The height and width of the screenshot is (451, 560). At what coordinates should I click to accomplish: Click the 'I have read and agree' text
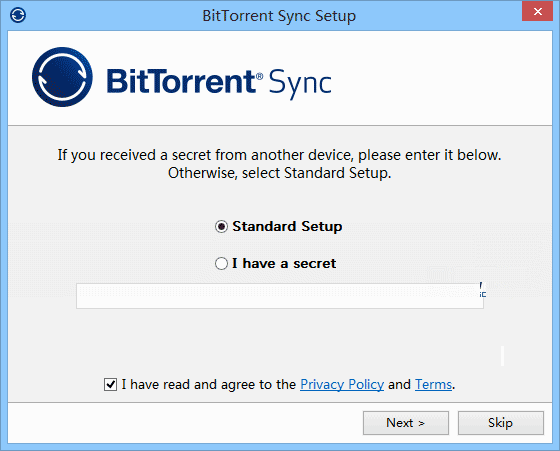pyautogui.click(x=209, y=385)
